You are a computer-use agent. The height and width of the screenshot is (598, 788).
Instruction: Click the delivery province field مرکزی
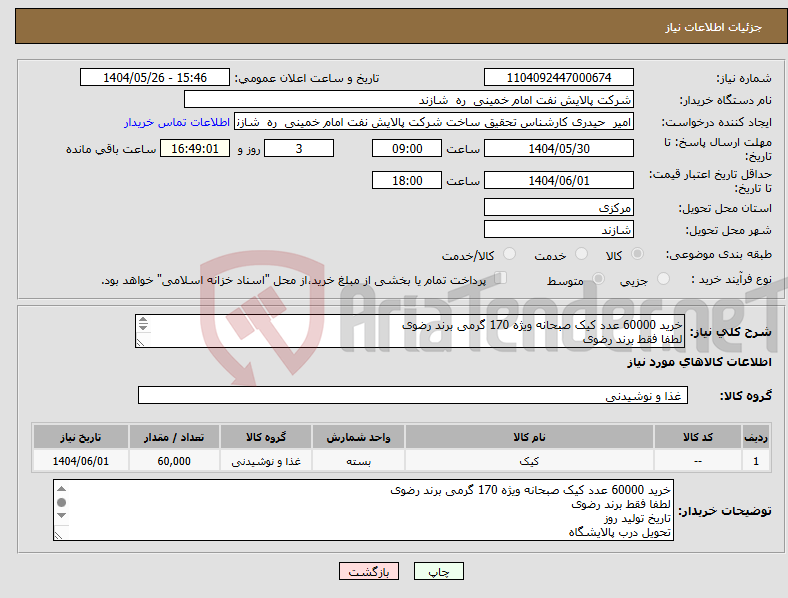[x=558, y=207]
